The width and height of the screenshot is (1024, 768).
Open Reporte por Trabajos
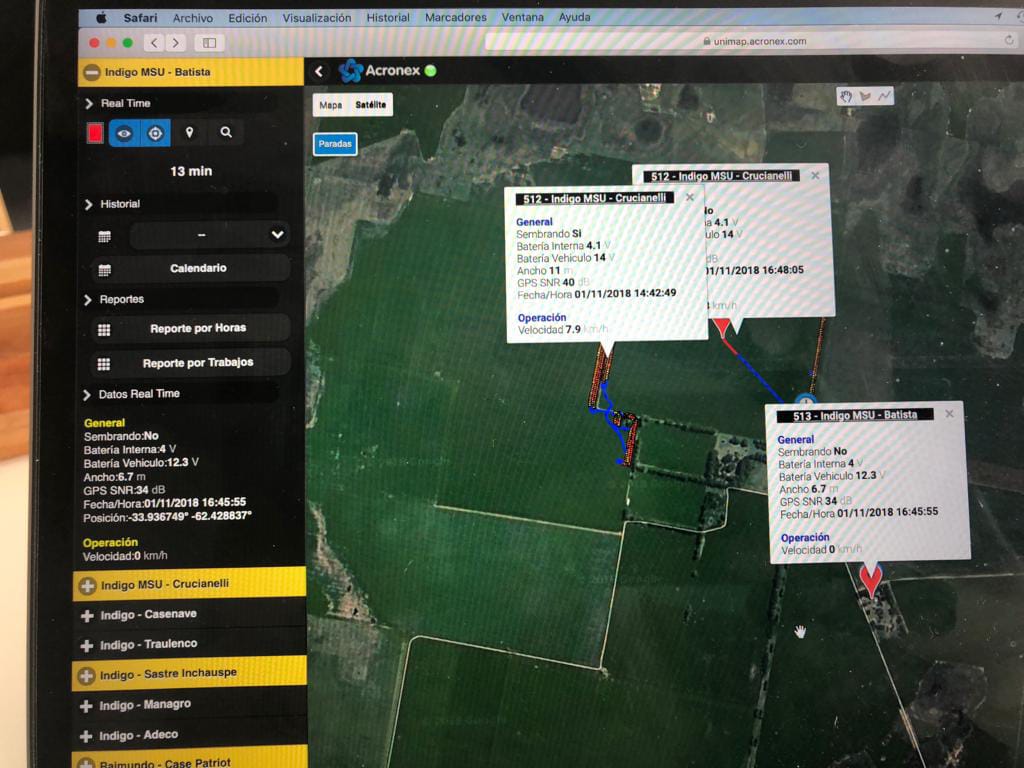click(x=198, y=362)
